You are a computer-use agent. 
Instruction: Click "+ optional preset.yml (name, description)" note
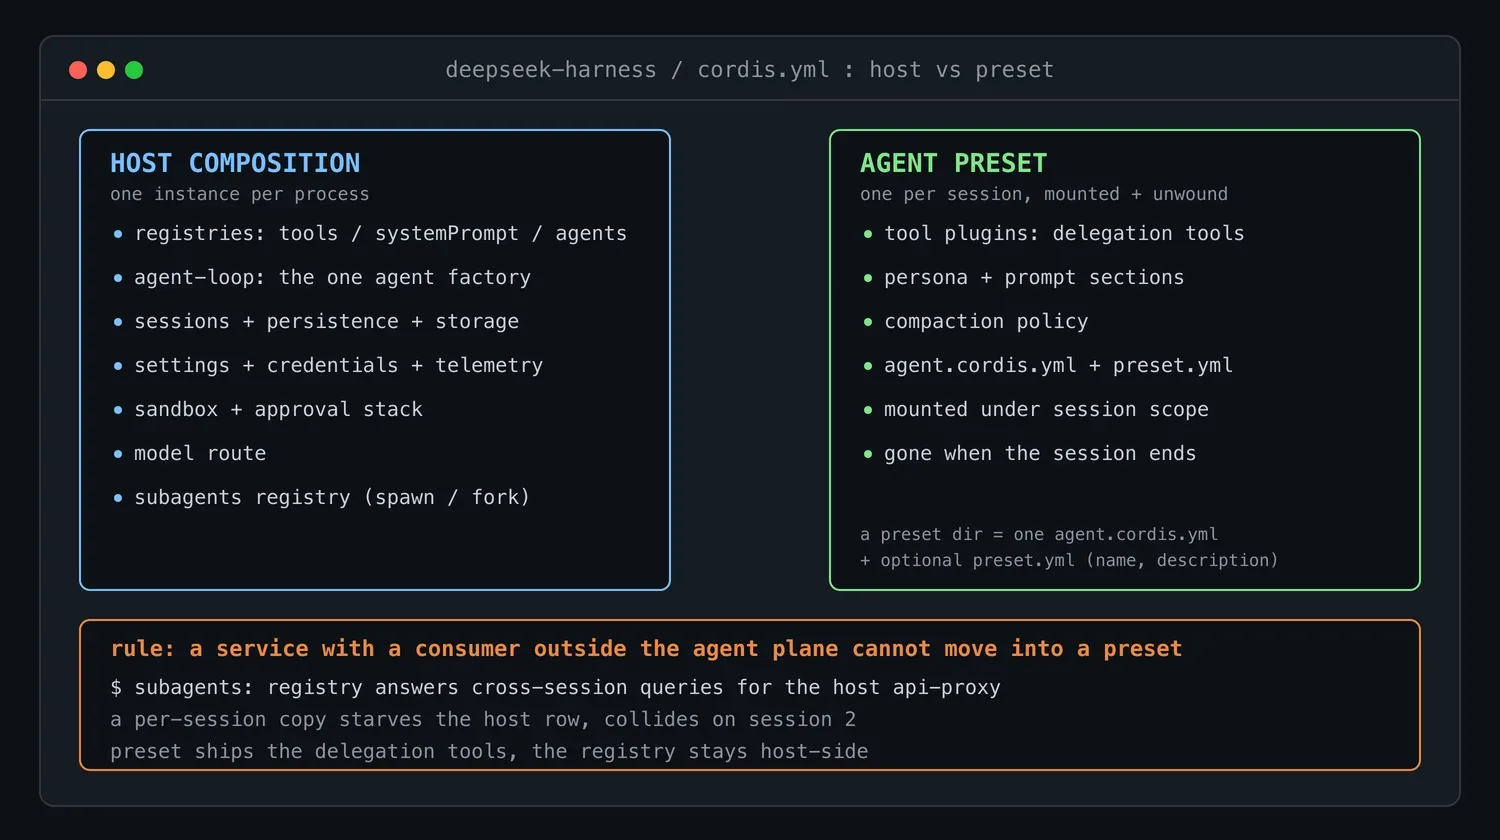pyautogui.click(x=1069, y=560)
